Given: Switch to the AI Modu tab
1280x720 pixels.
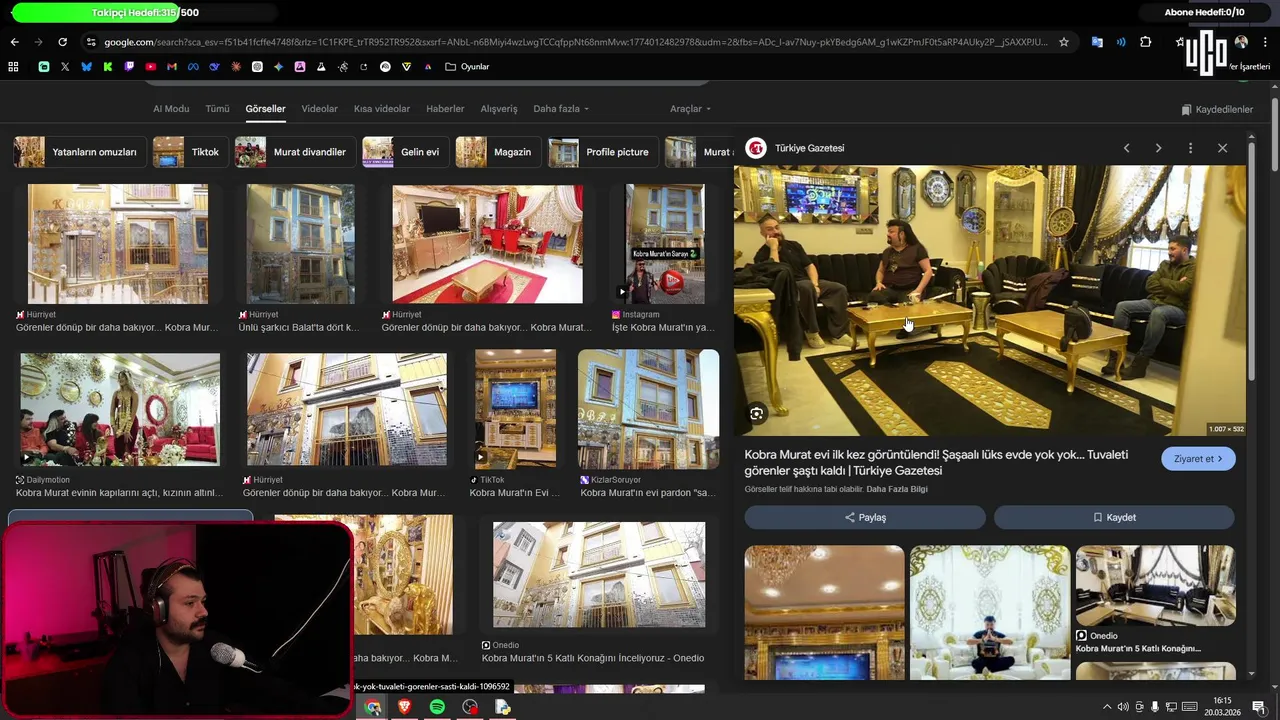Looking at the screenshot, I should [171, 109].
